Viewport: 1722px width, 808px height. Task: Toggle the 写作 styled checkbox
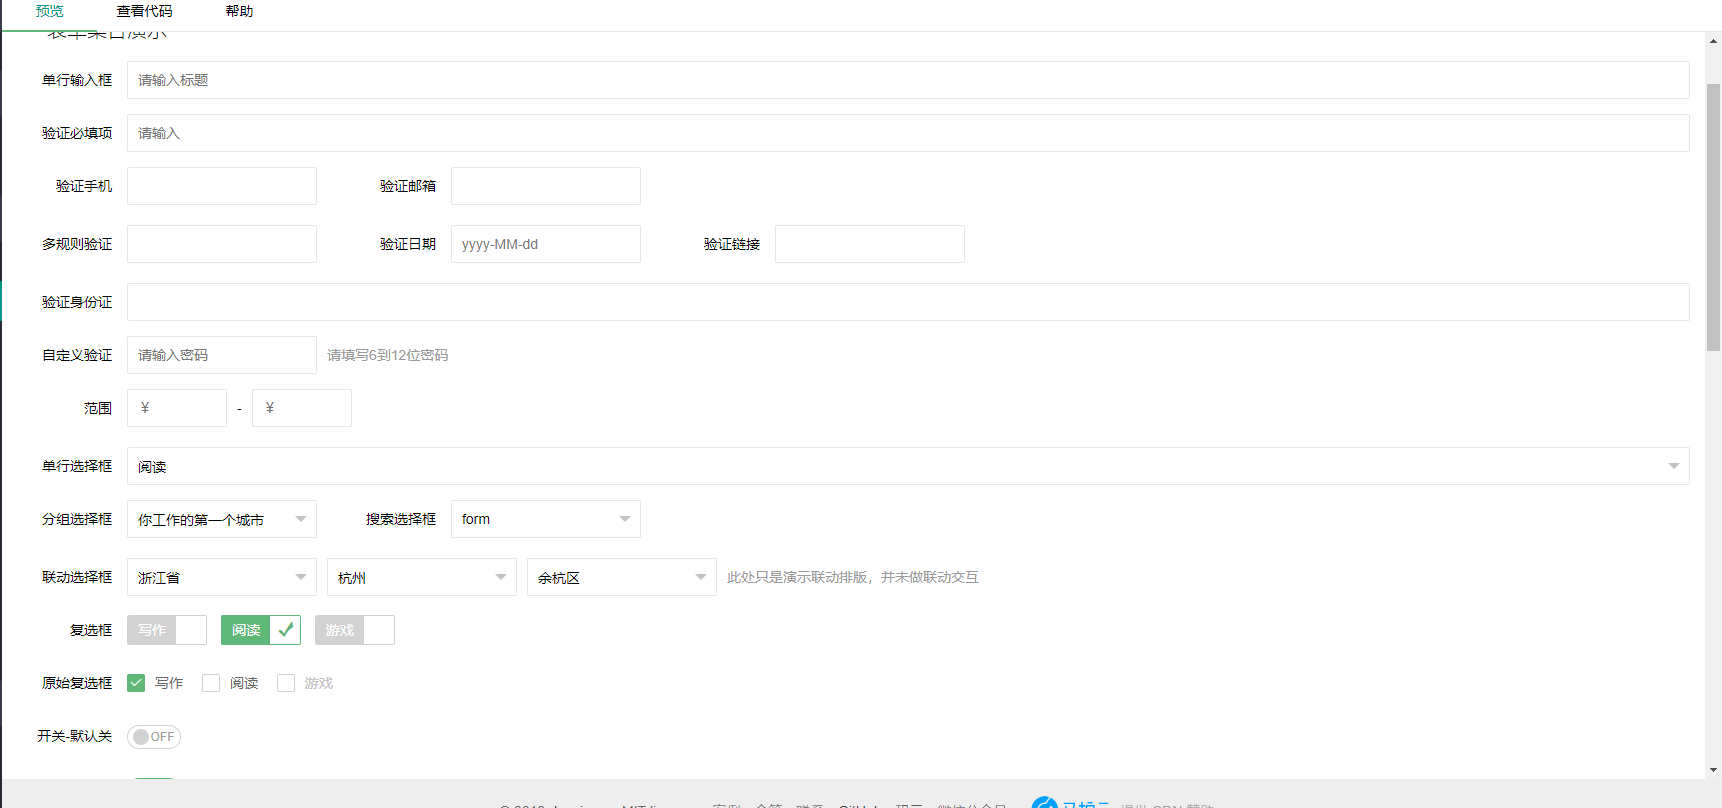[x=166, y=630]
